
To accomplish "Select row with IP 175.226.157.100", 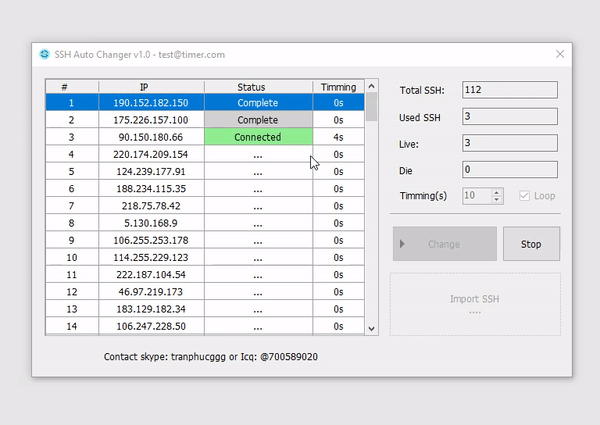I will [x=205, y=120].
